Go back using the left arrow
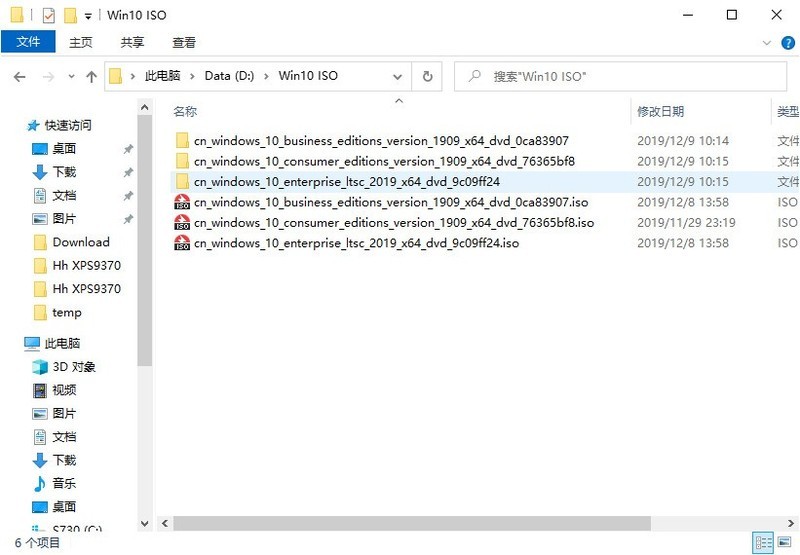 [19, 77]
